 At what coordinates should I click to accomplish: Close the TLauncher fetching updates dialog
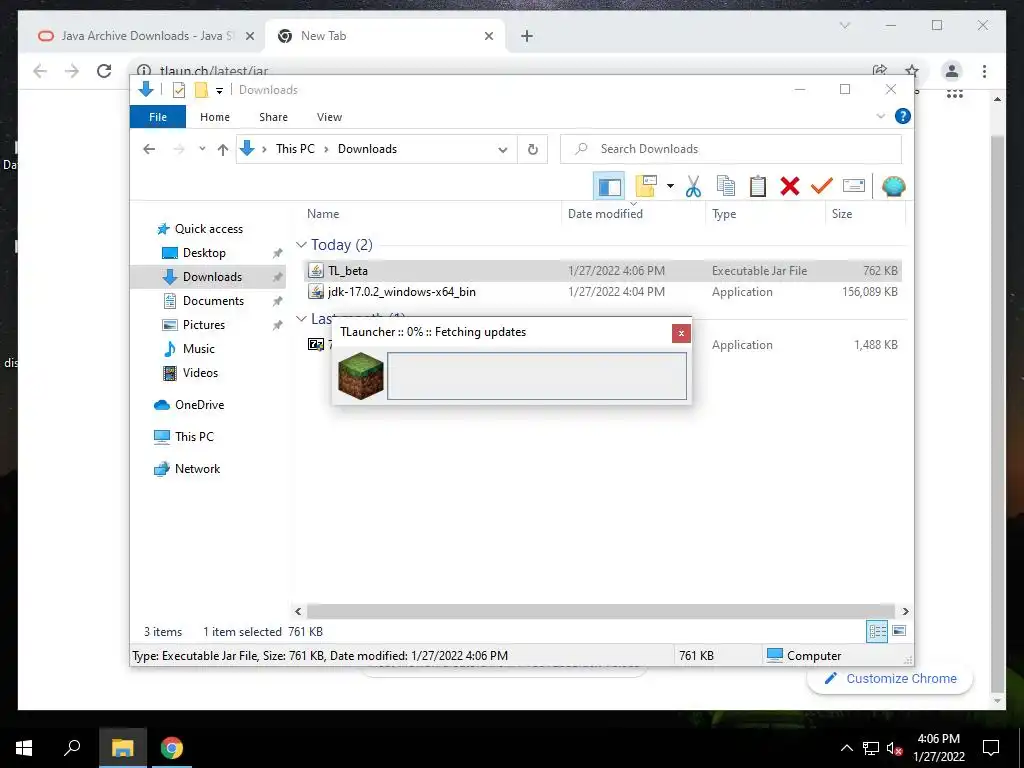tap(681, 333)
